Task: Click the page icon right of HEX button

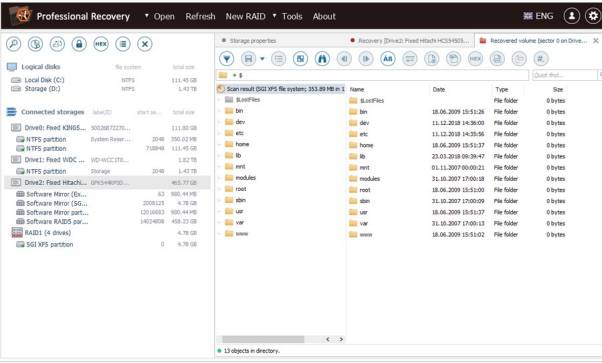Action: click(x=497, y=59)
